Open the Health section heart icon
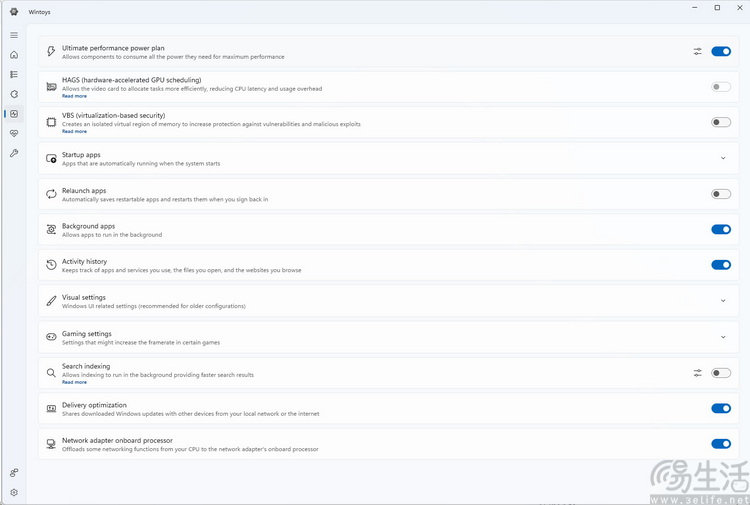 [x=14, y=133]
